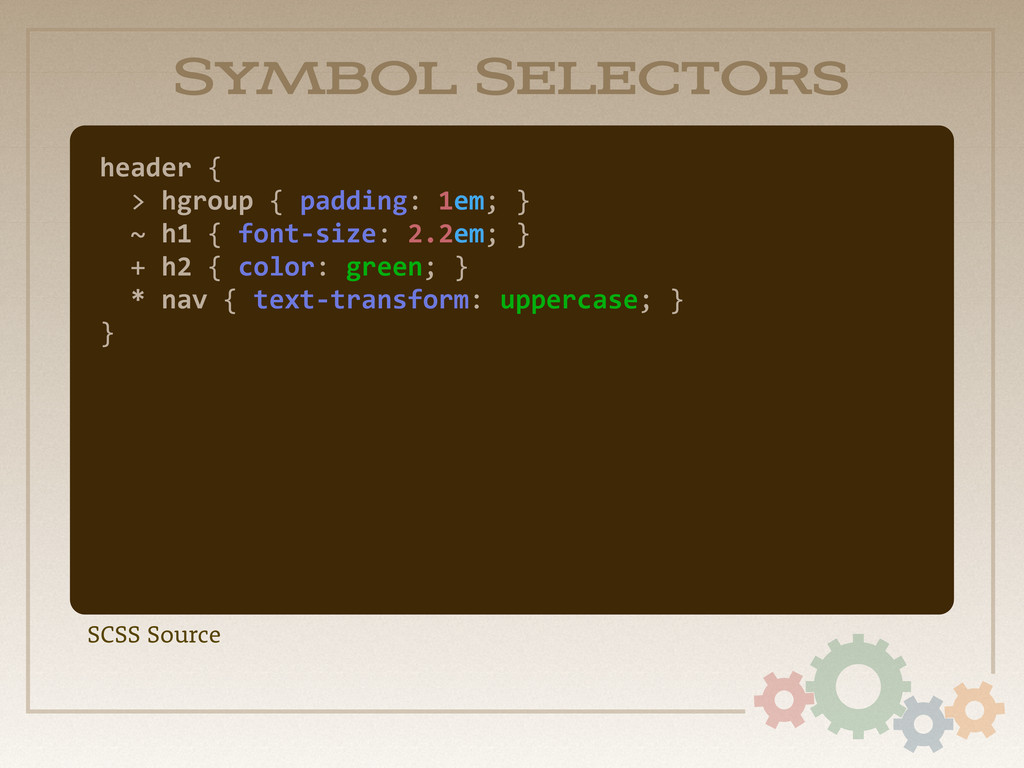Click the 'text-transform' property name

click(361, 300)
